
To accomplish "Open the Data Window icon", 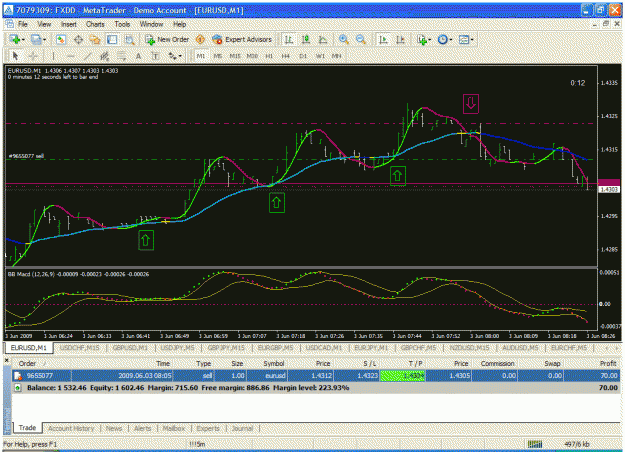I will (x=78, y=39).
